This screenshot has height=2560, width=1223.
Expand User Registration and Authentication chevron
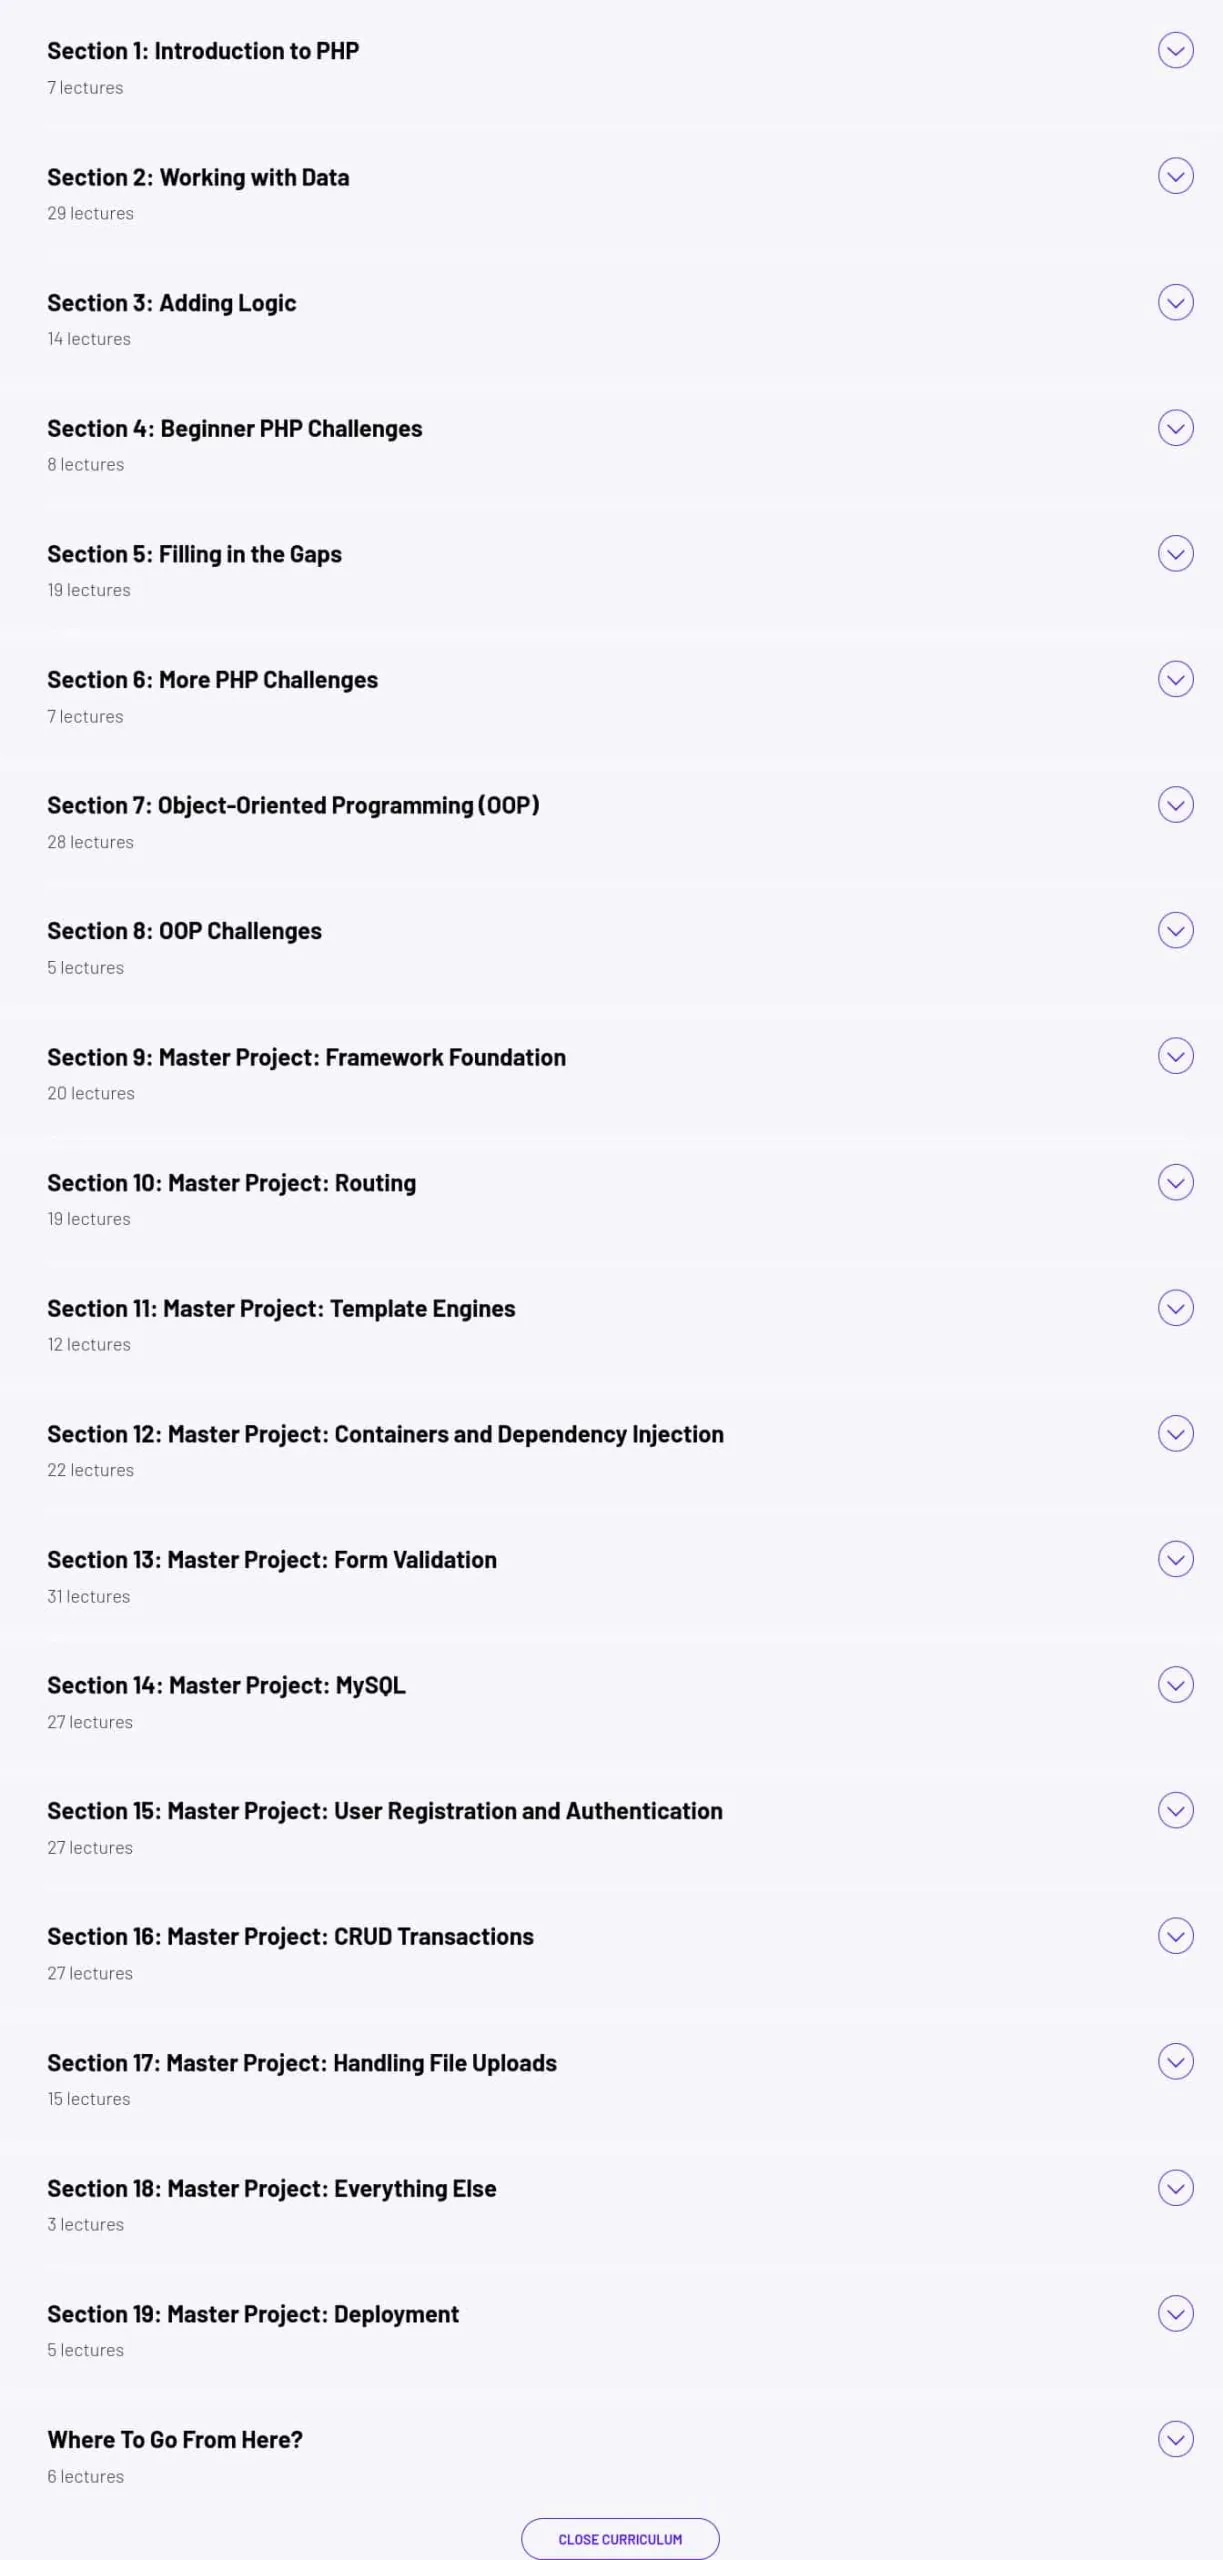point(1175,1810)
